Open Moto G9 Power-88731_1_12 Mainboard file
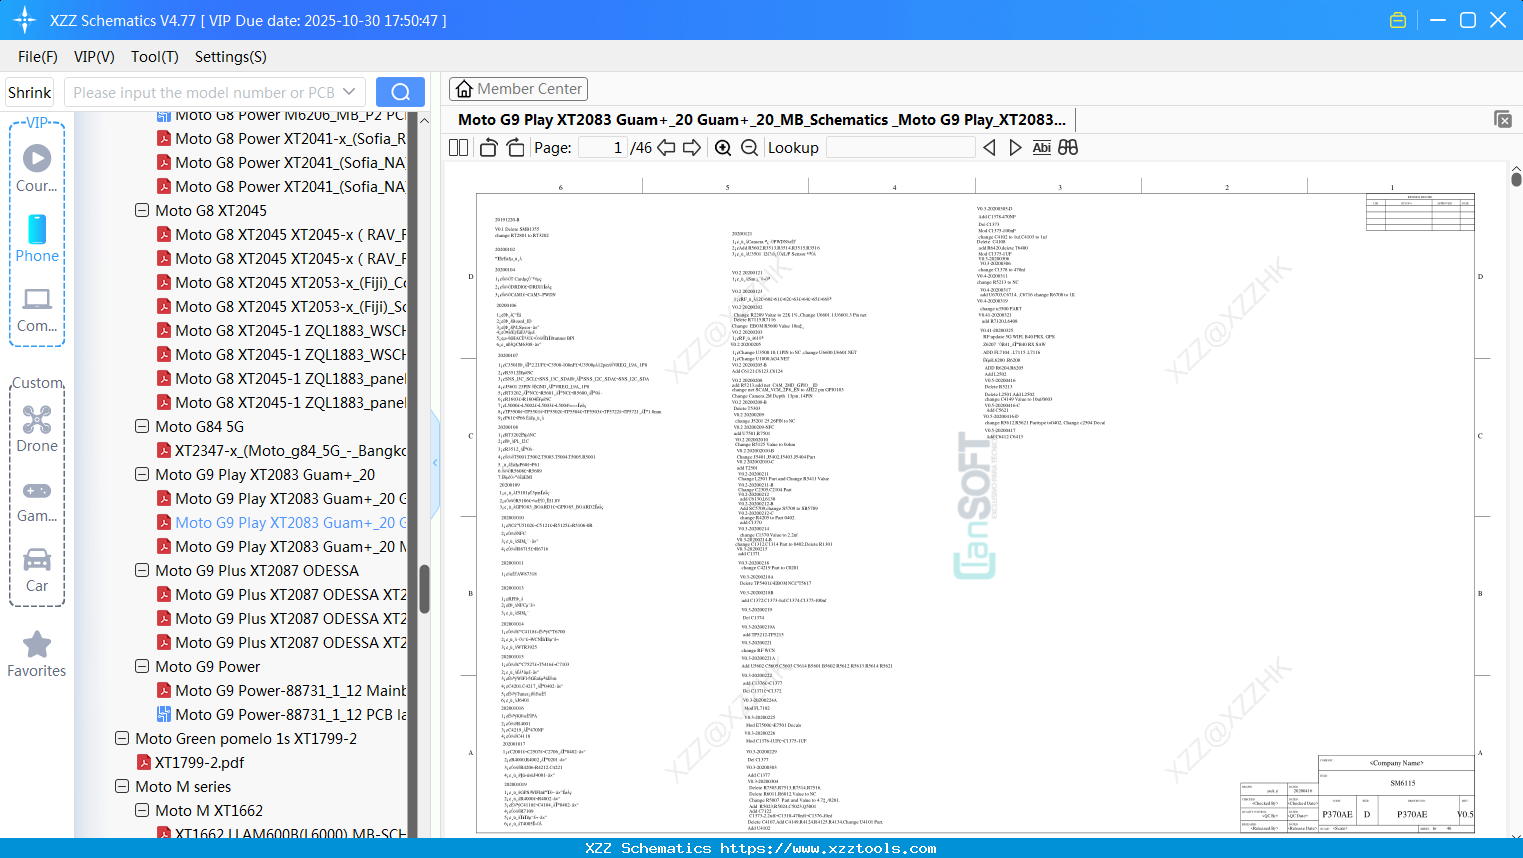This screenshot has width=1523, height=858. [x=290, y=690]
